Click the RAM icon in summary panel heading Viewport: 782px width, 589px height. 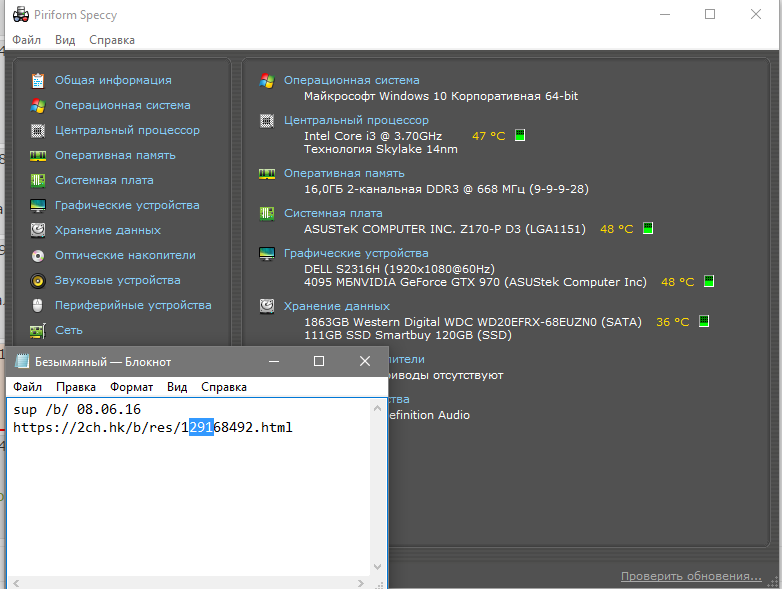(267, 174)
